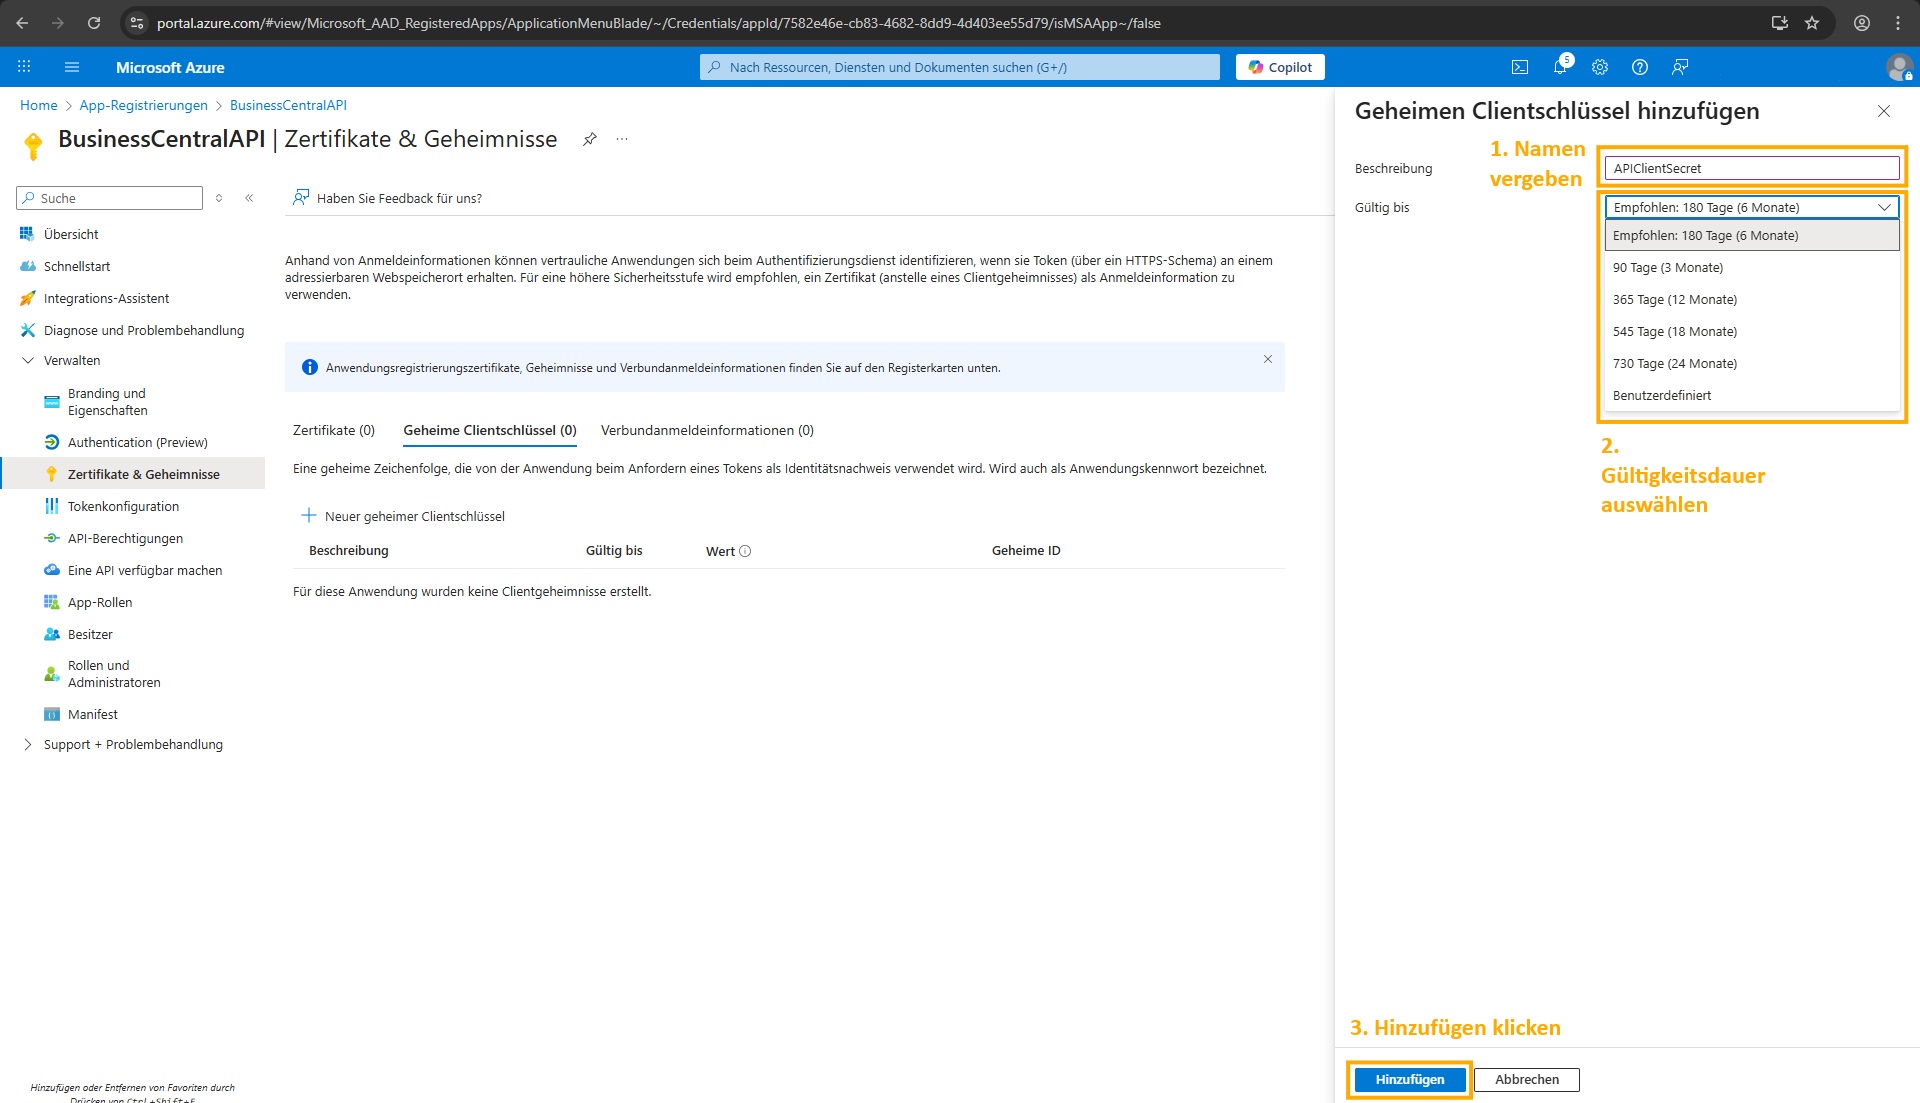Open the user account avatar
Screen dimensions: 1920x1103
[1899, 67]
